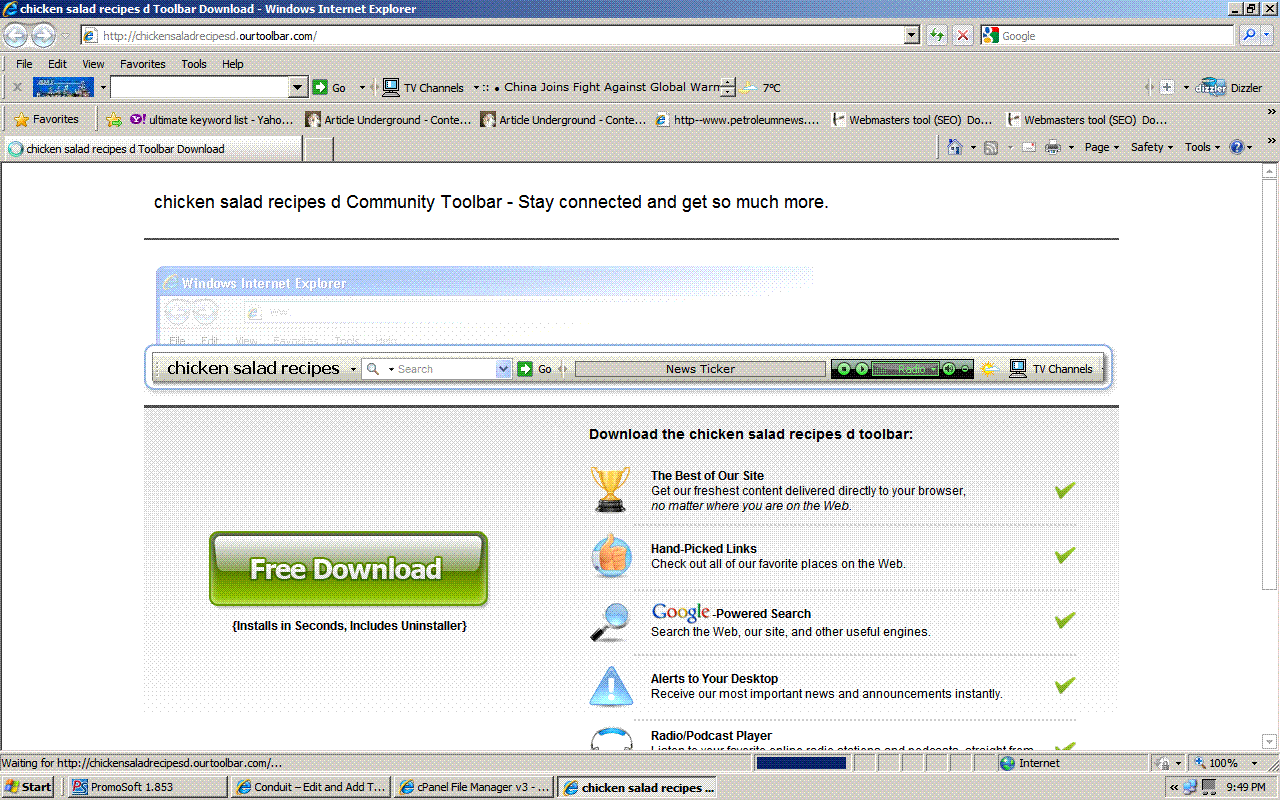Open the Windows Start button
Screen dimensions: 1280x800
[x=28, y=787]
